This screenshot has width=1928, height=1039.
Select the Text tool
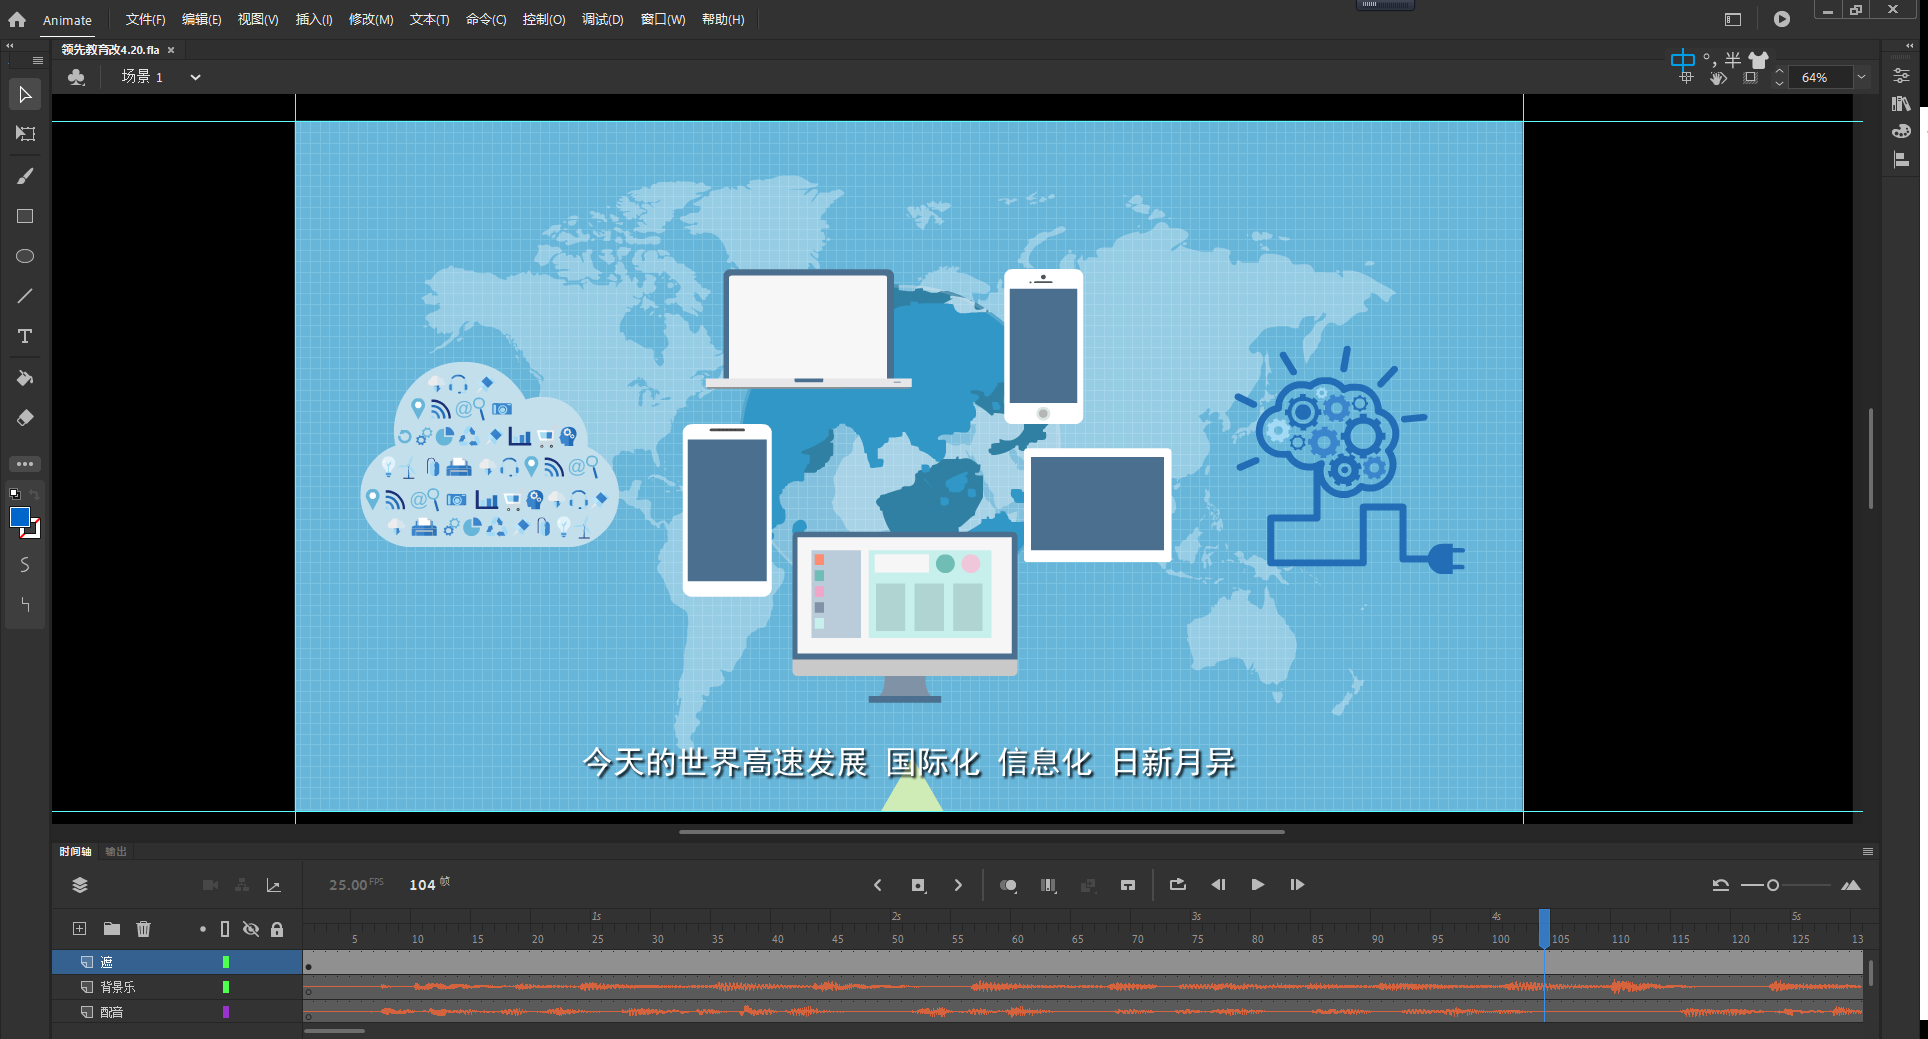[x=25, y=336]
